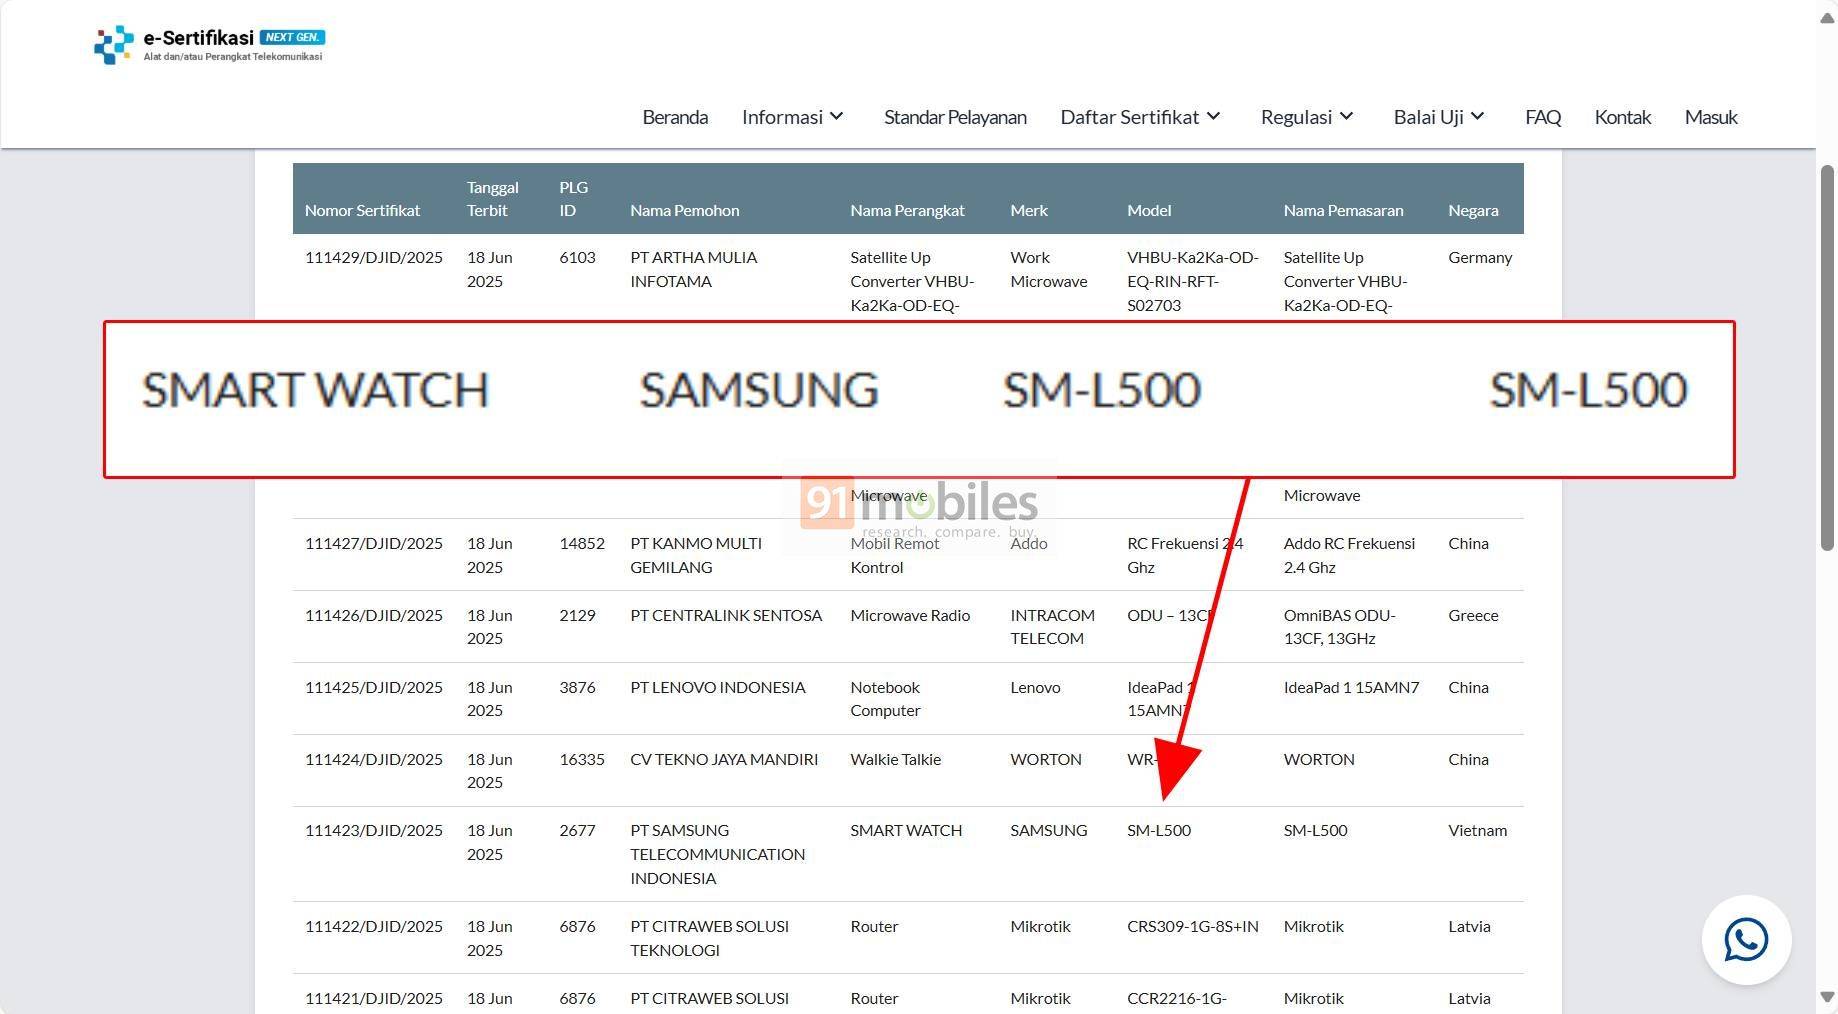Viewport: 1838px width, 1014px height.
Task: Select certificate 111425/DJID/2025
Action: click(373, 687)
